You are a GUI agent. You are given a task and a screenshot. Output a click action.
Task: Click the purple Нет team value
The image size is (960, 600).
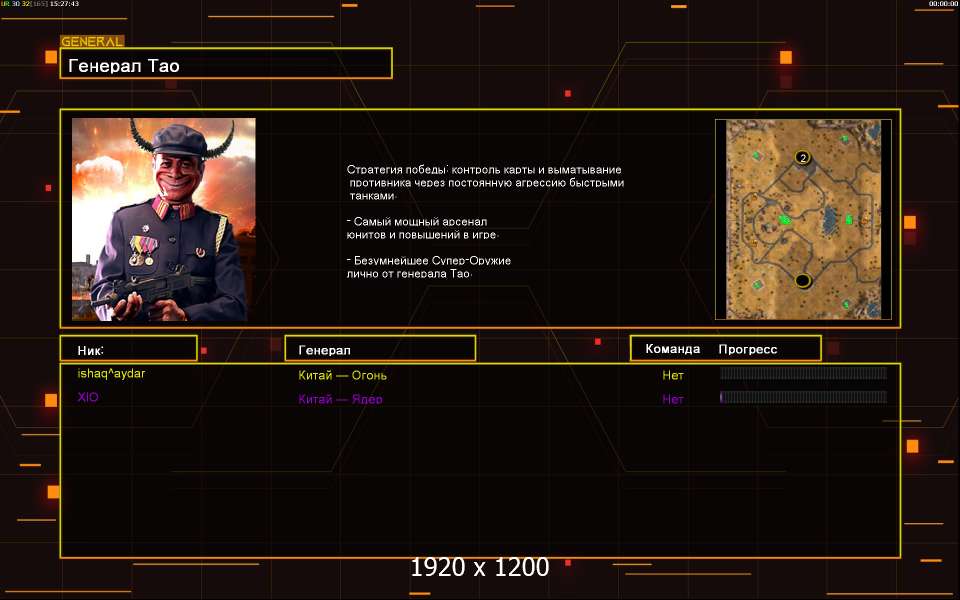673,400
